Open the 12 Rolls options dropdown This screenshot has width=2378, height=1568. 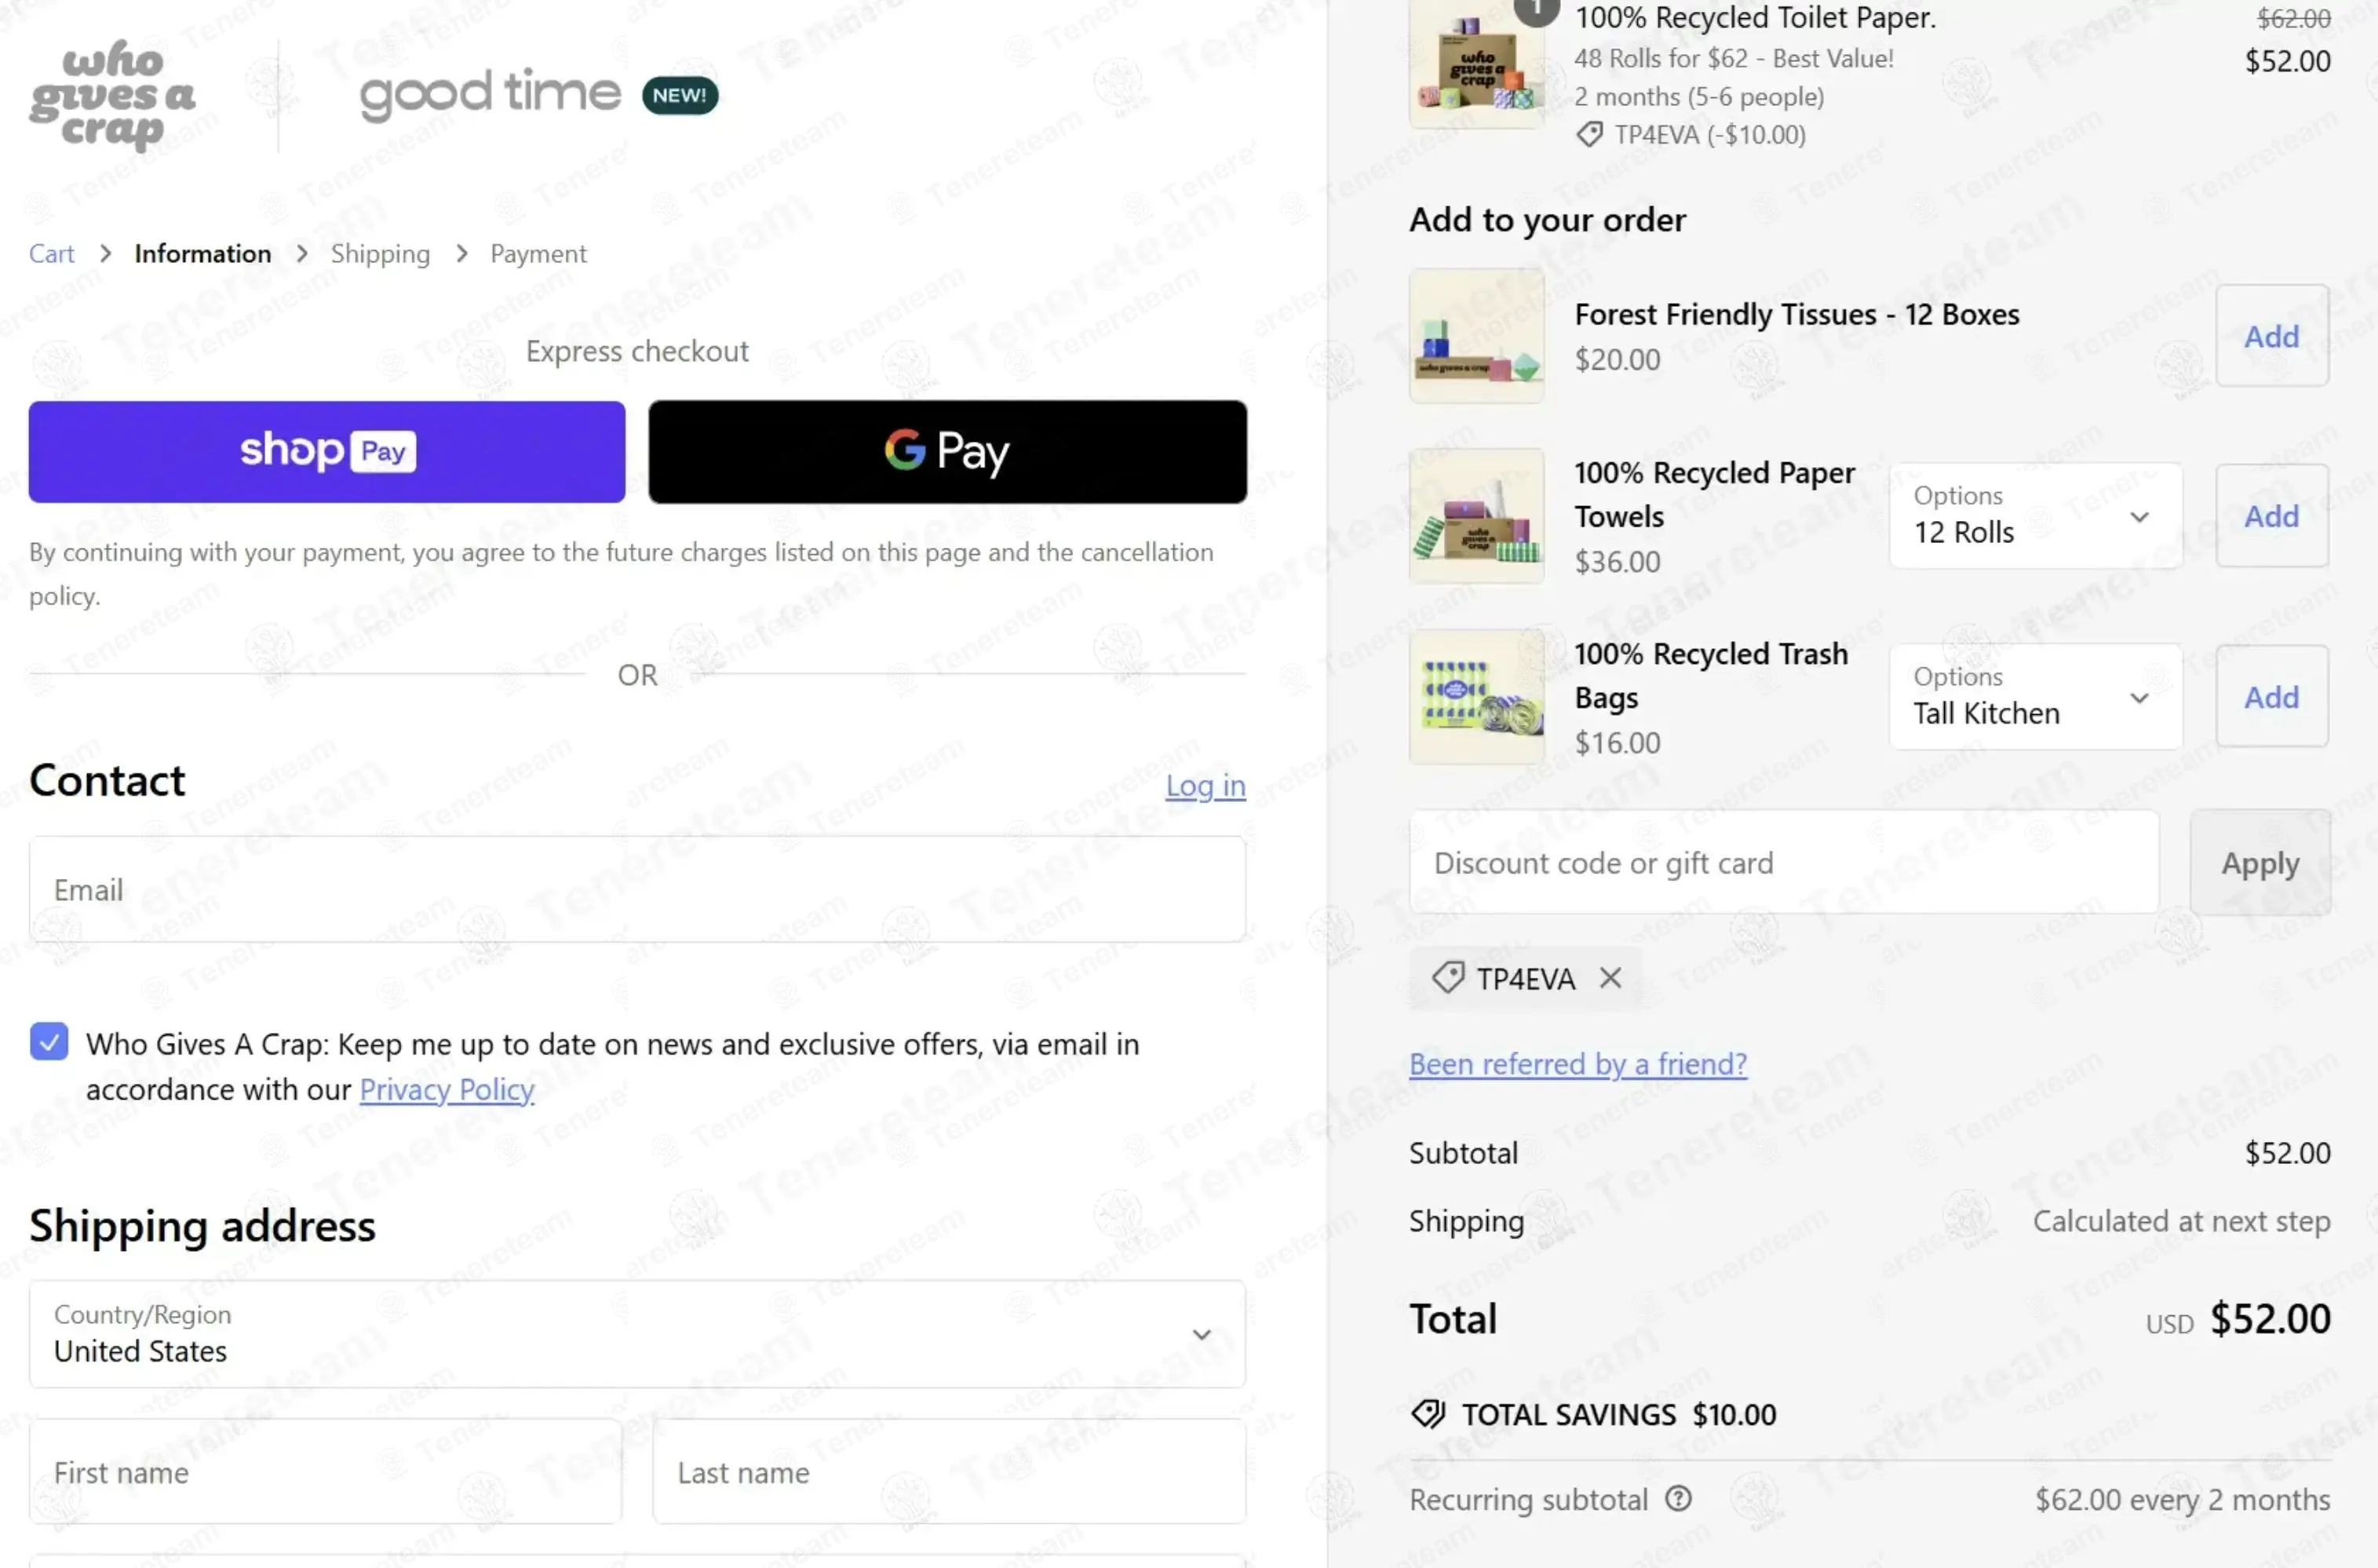pos(2035,516)
